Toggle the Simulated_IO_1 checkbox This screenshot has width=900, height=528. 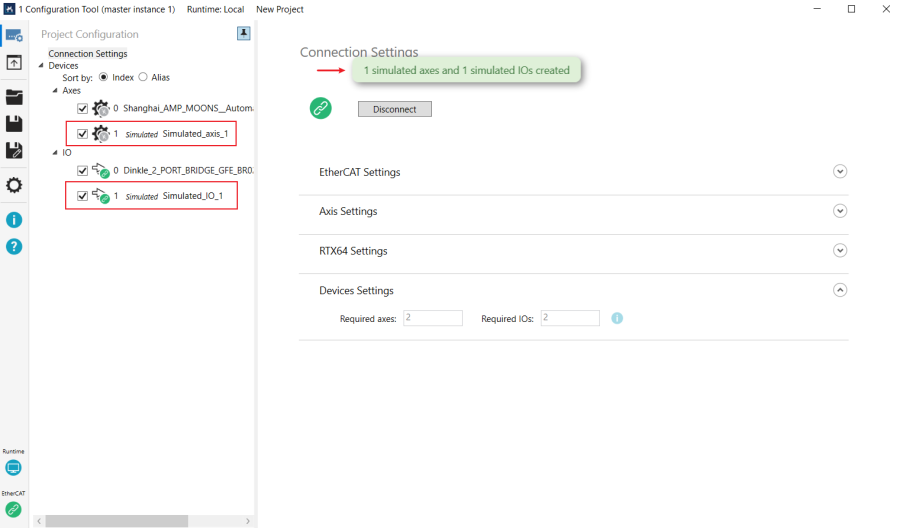[x=83, y=196]
